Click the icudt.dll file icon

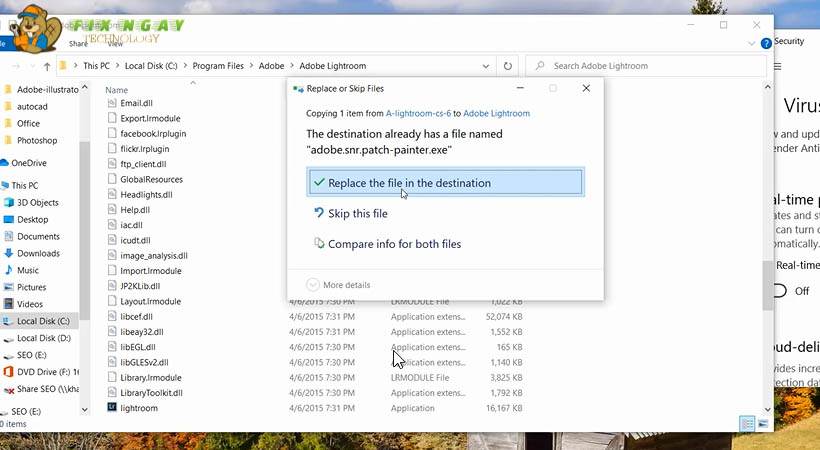point(111,240)
